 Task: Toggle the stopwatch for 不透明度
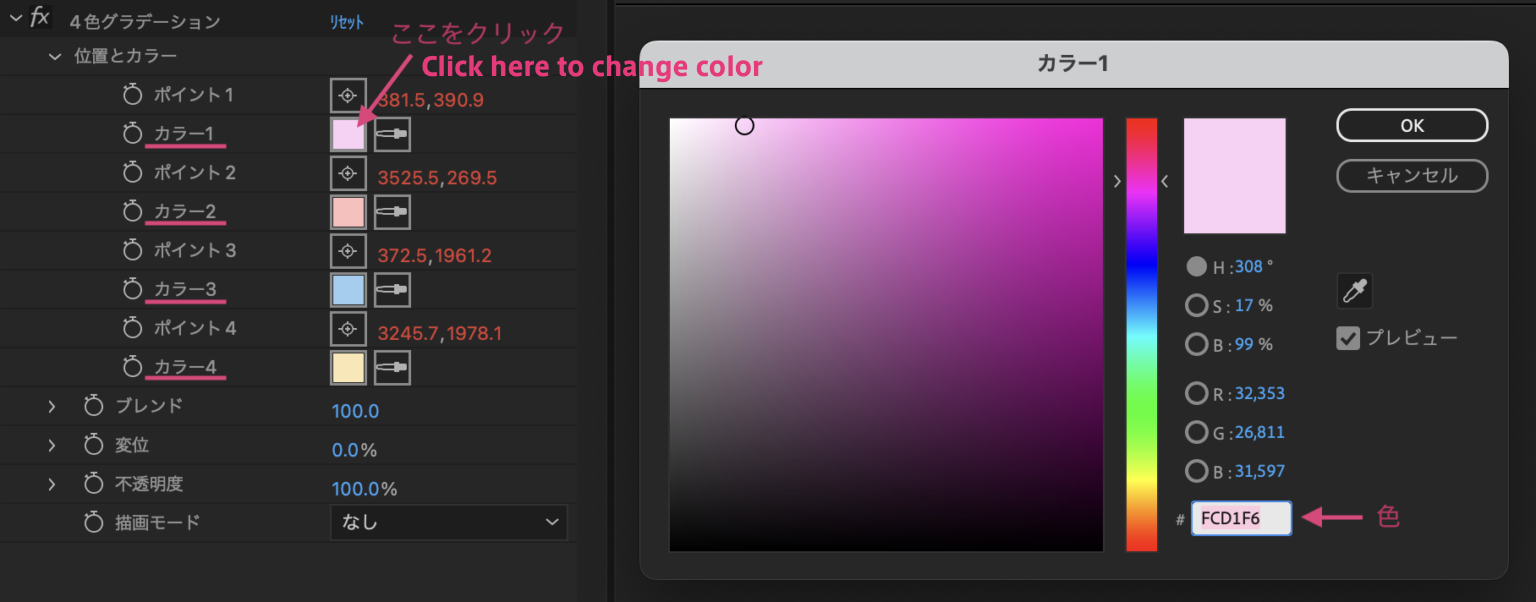coord(94,485)
